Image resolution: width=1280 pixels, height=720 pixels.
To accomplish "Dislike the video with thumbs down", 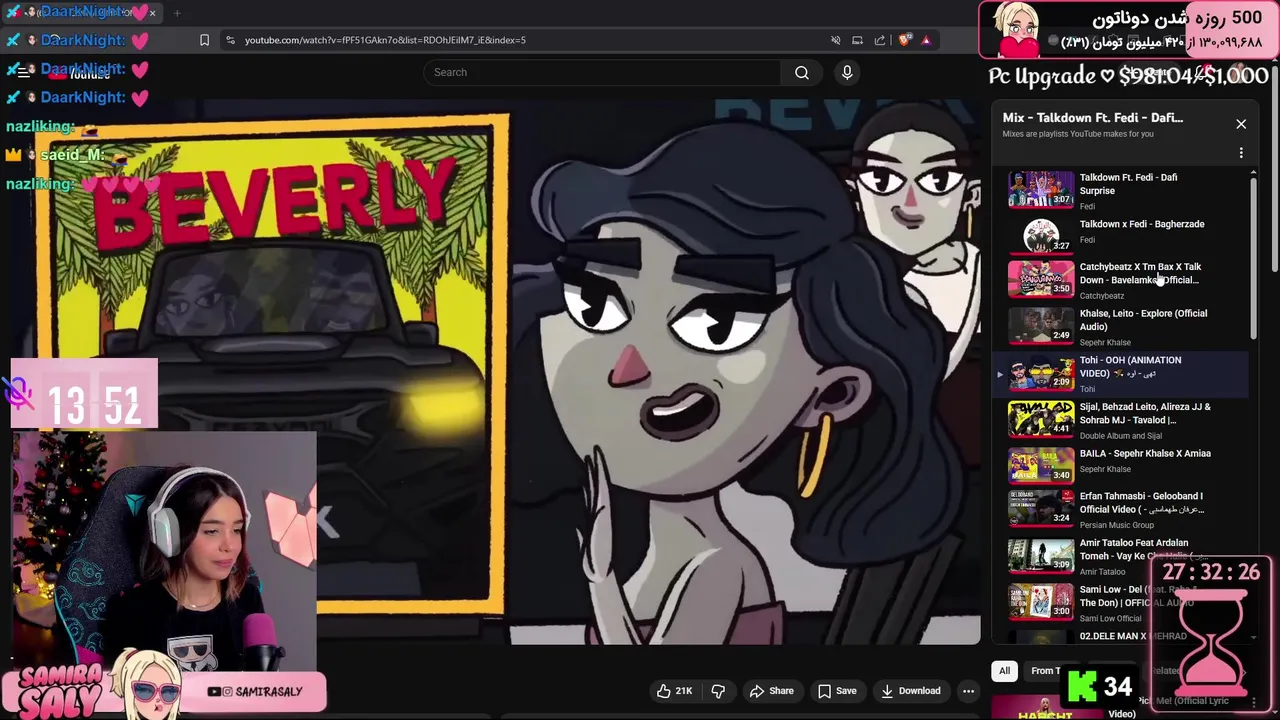I will [x=718, y=691].
